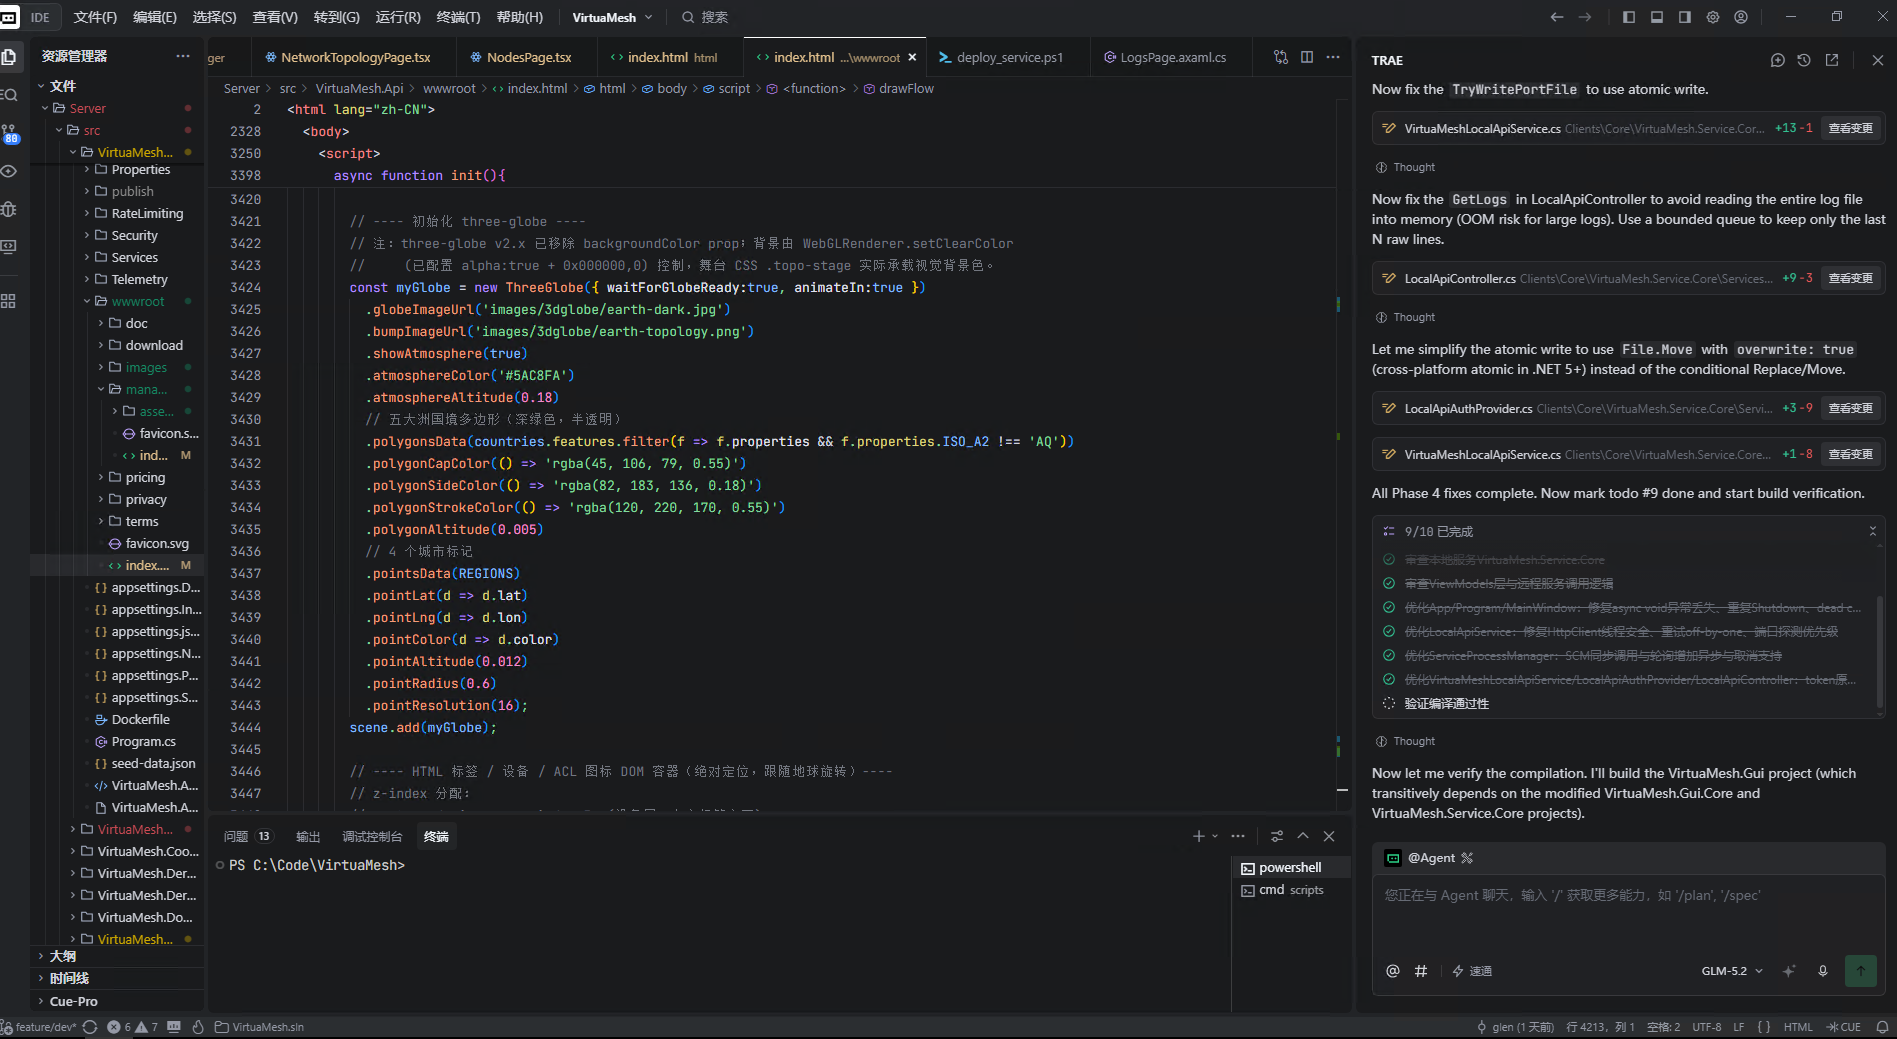This screenshot has height=1039, width=1897.
Task: Open the Search view in the activity bar
Action: tap(9, 95)
